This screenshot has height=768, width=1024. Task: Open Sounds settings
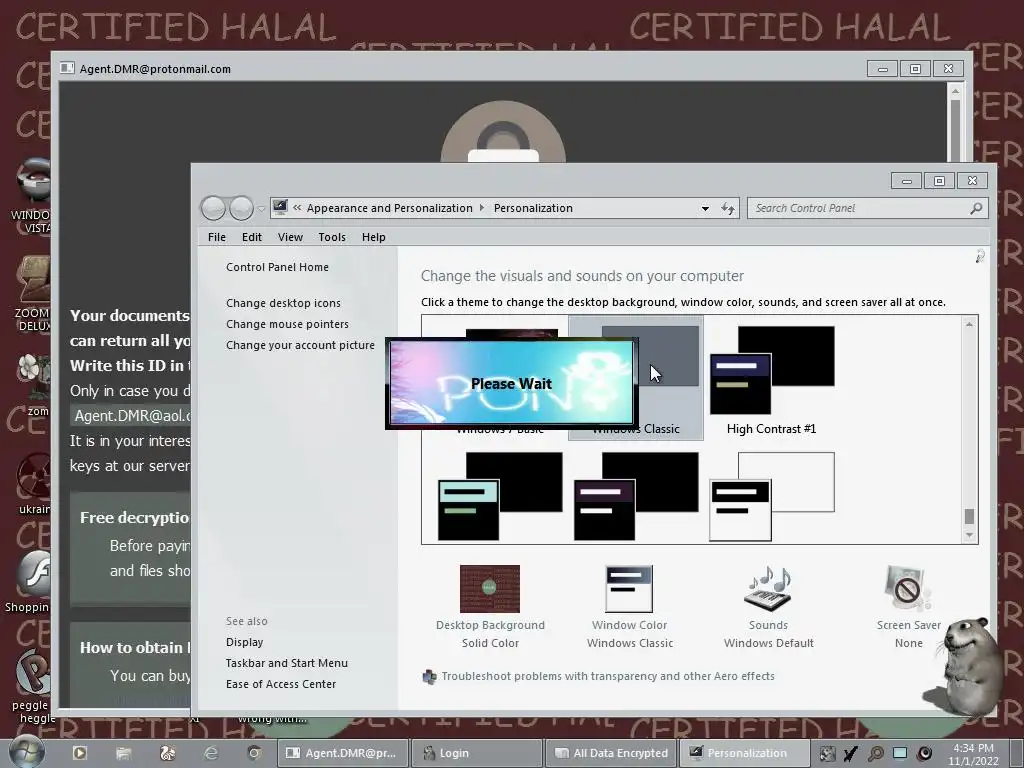(769, 607)
